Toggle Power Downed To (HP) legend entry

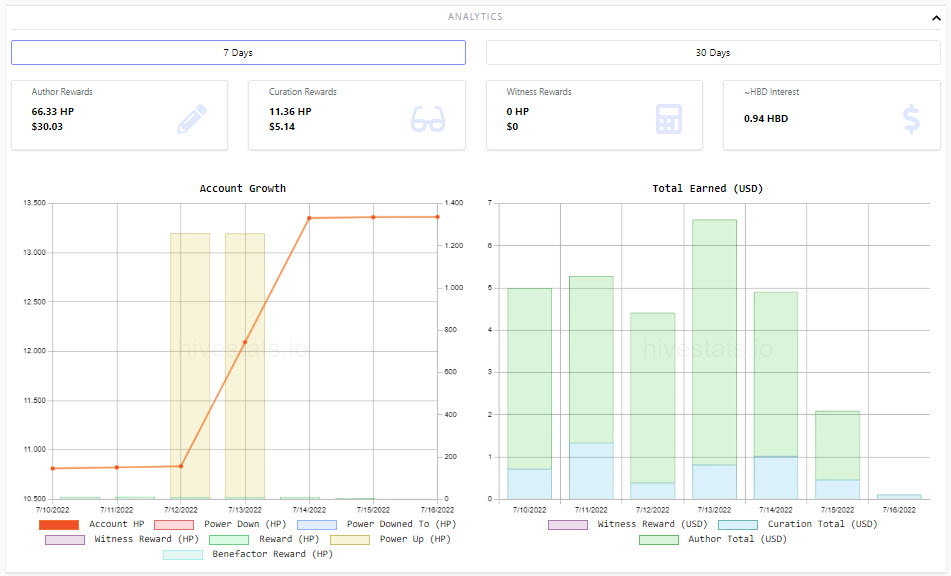click(x=377, y=524)
